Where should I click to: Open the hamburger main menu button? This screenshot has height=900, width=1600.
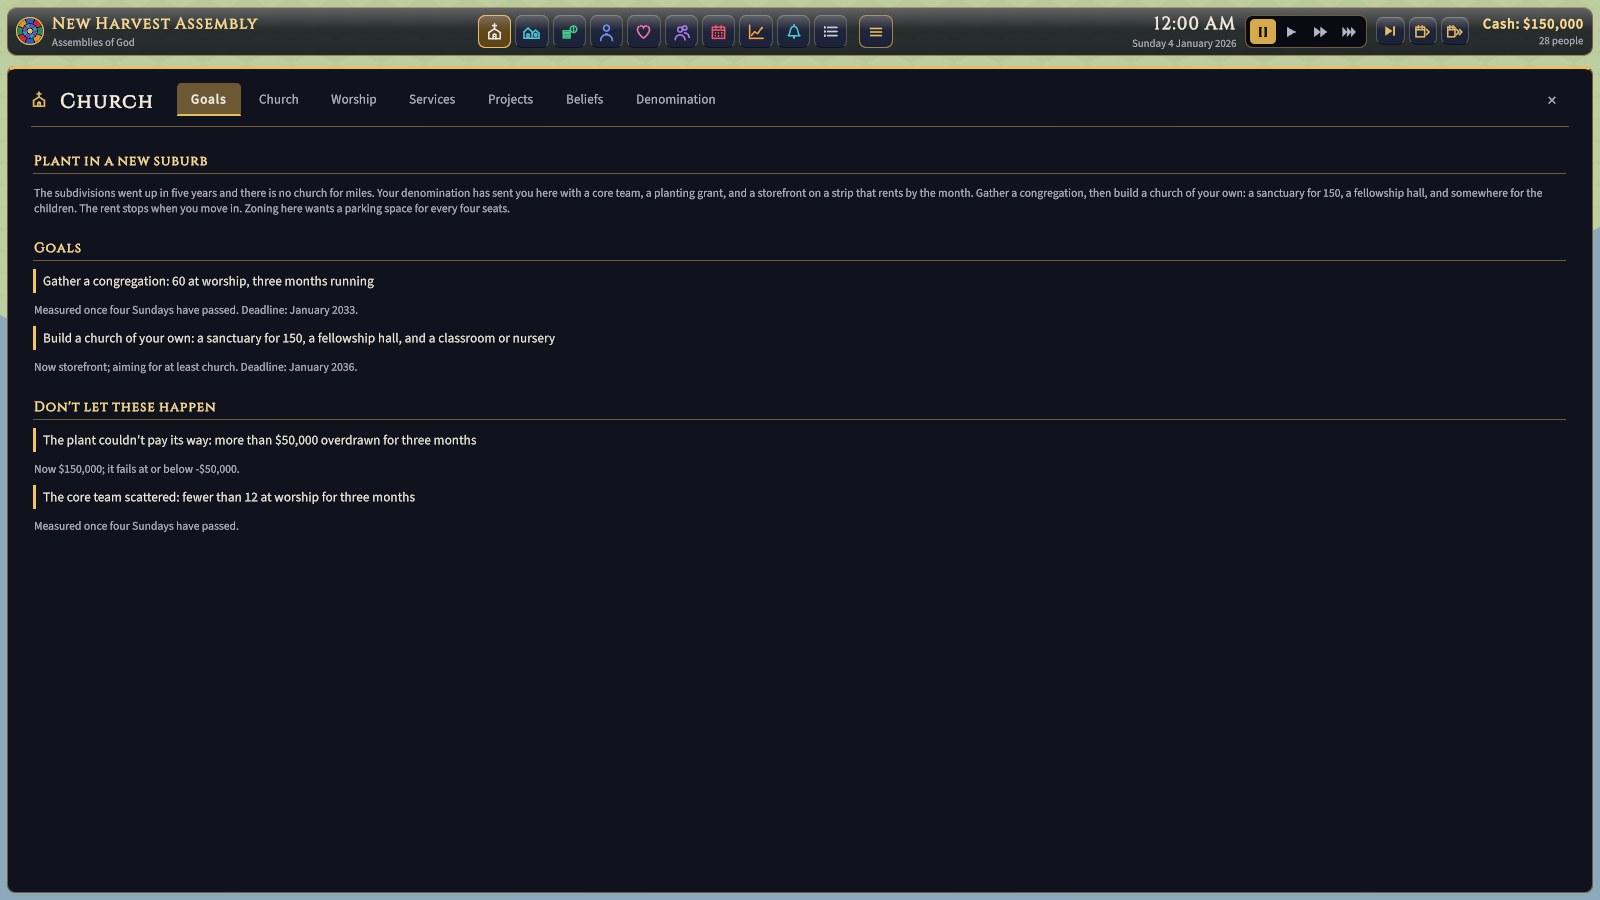point(876,32)
